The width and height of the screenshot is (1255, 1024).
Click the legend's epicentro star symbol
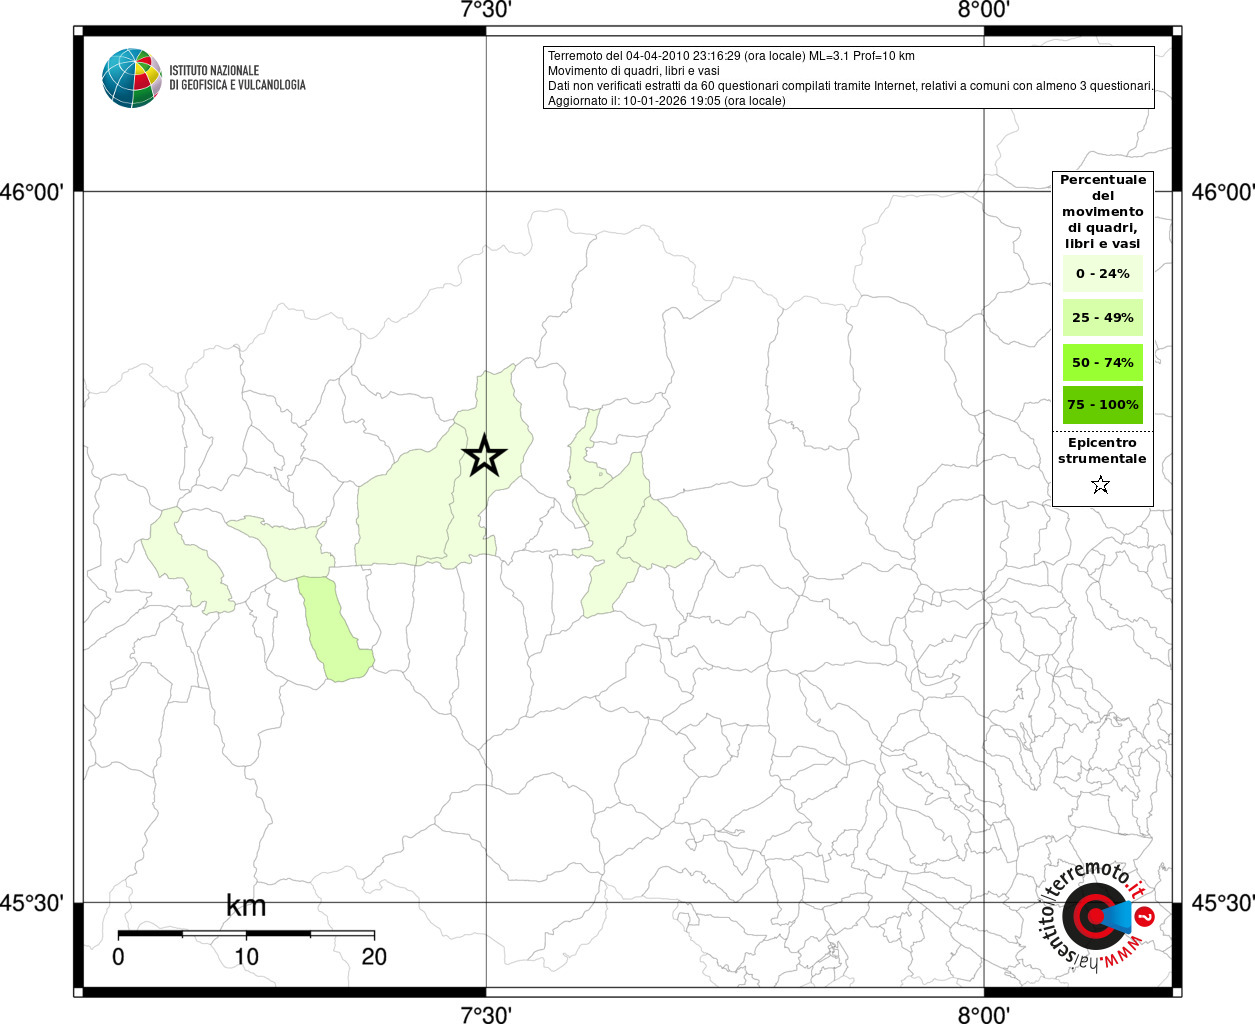point(1101,485)
